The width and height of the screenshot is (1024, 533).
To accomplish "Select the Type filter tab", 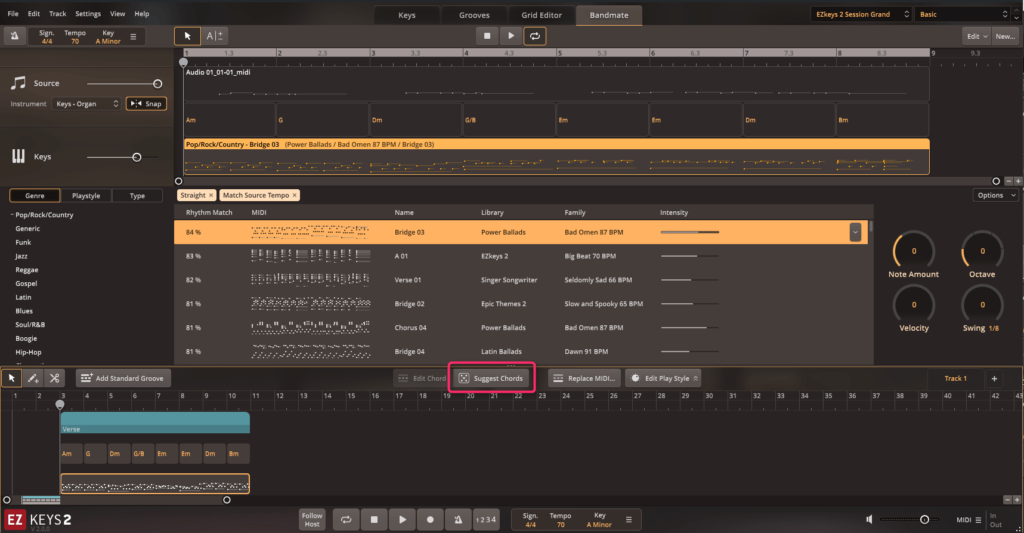I will [137, 195].
